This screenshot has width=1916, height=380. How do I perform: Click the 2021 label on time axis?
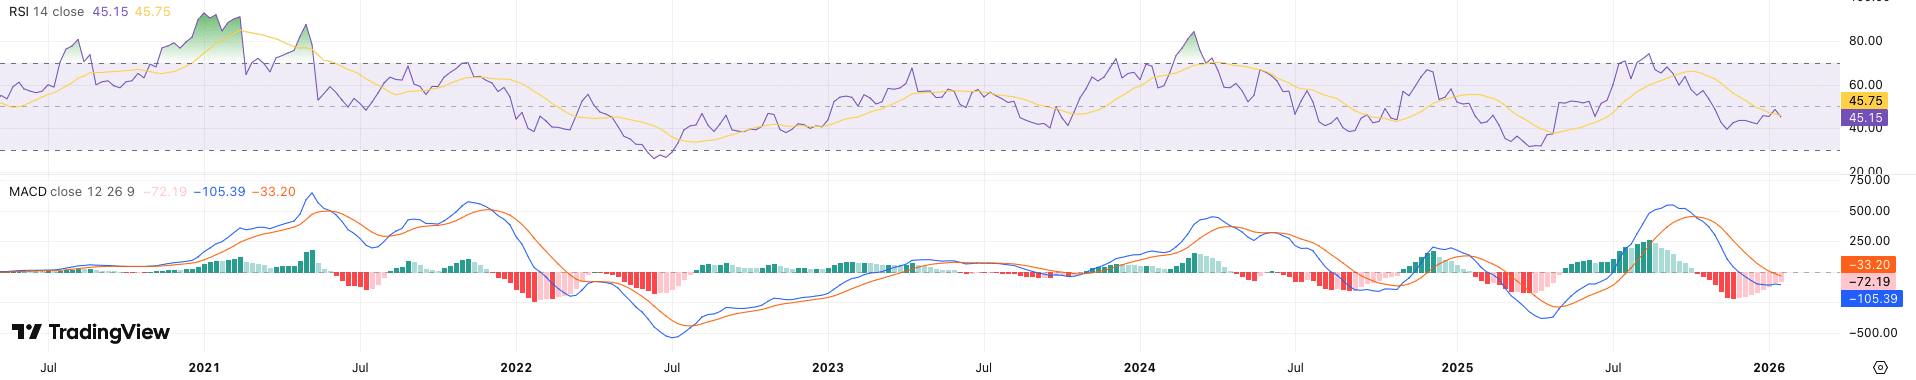(x=204, y=367)
